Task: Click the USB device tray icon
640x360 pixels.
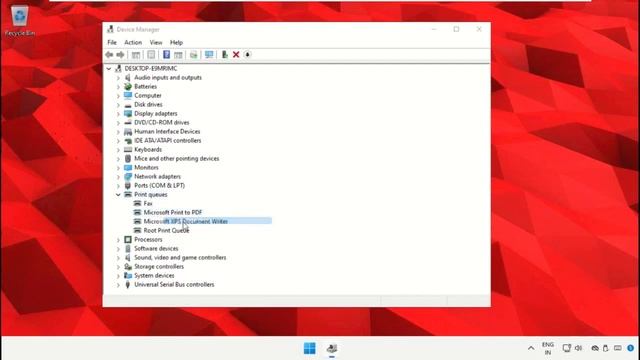Action: (x=606, y=348)
